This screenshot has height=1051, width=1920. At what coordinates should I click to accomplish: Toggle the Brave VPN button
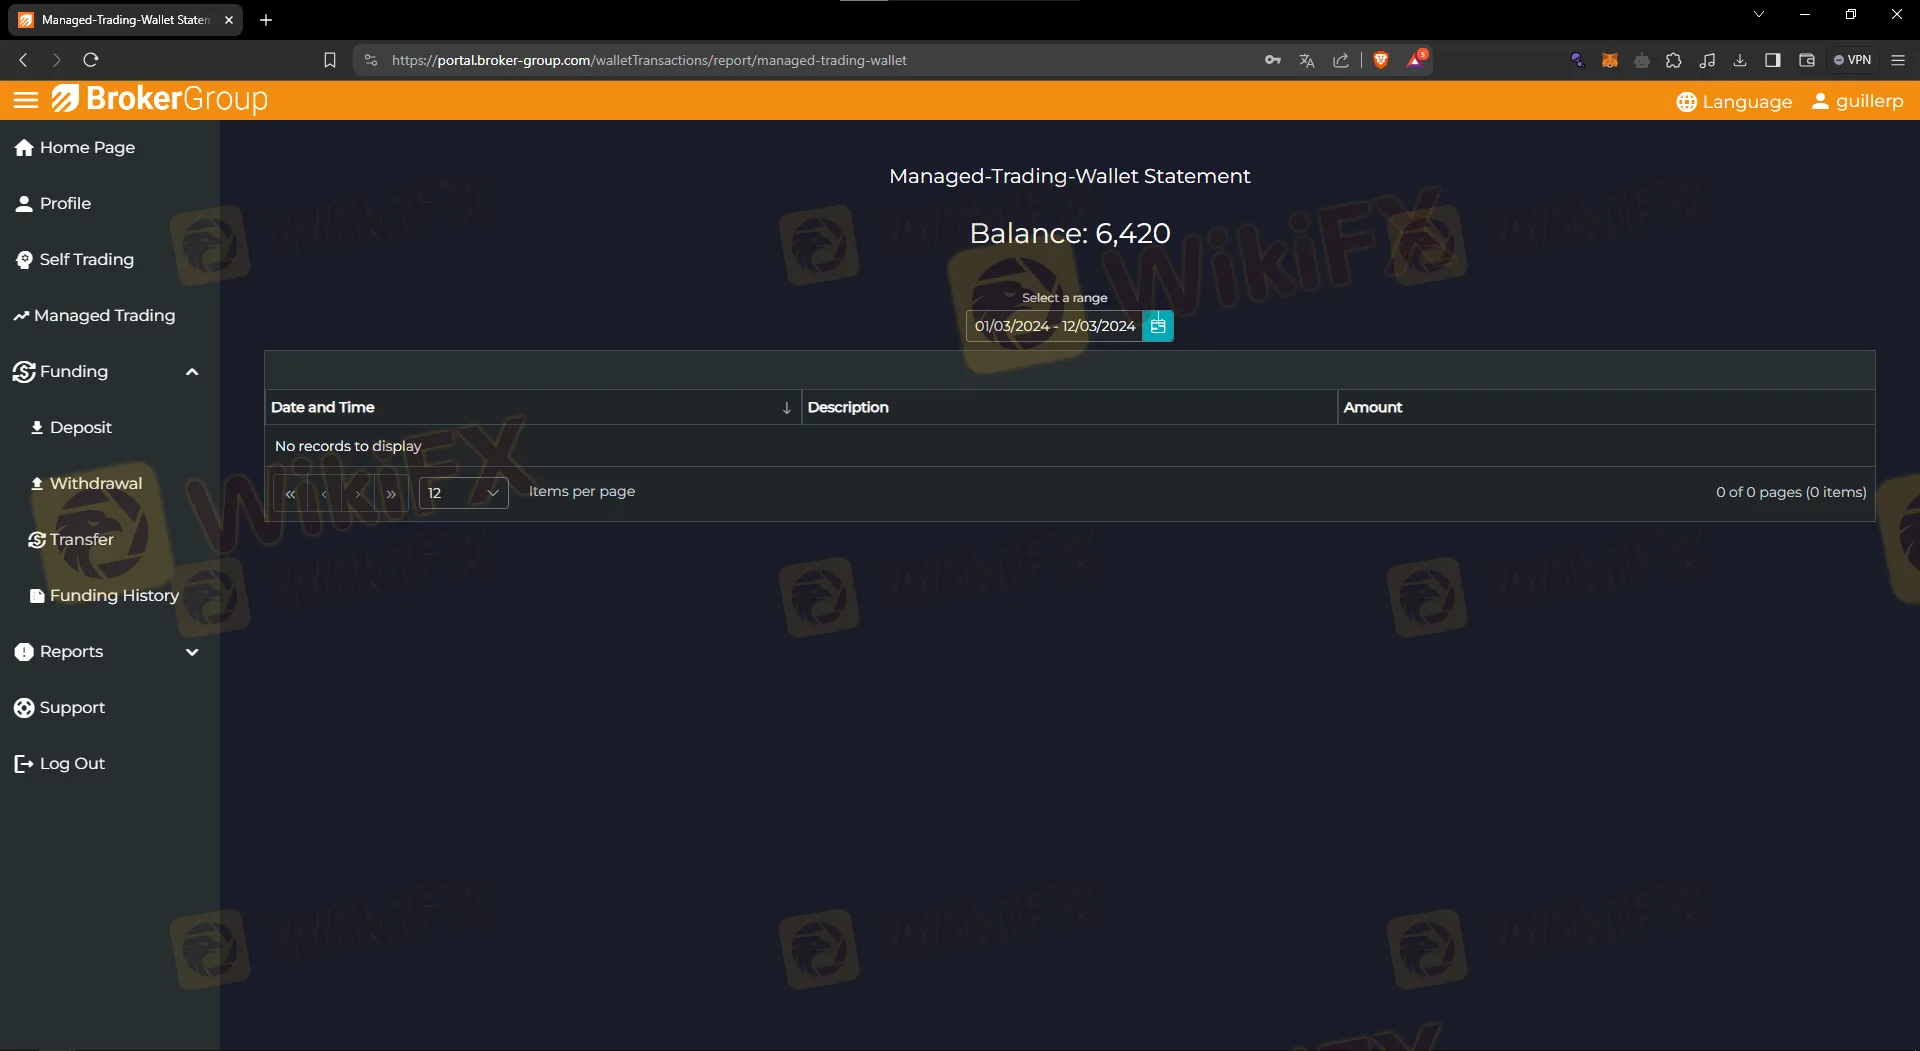click(1853, 60)
